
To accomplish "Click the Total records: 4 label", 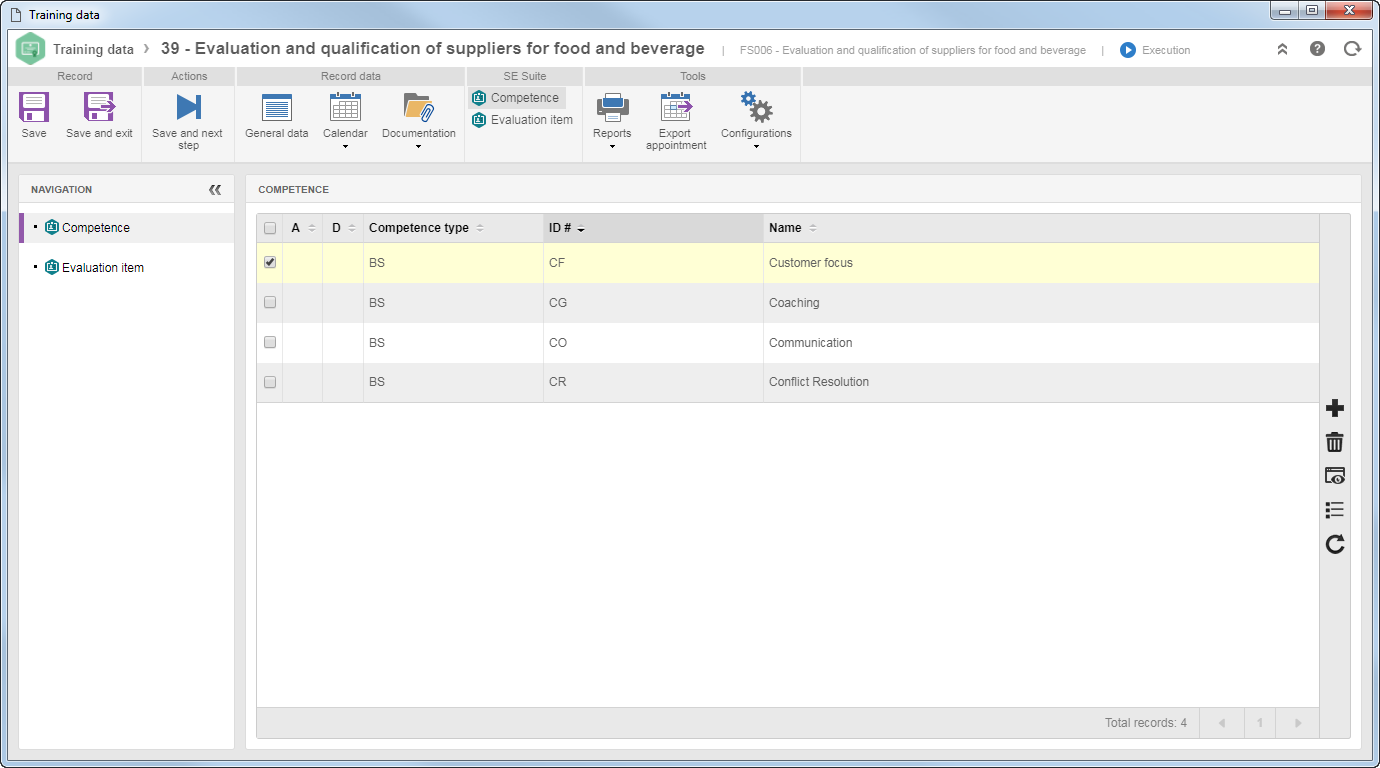I will click(x=1146, y=723).
